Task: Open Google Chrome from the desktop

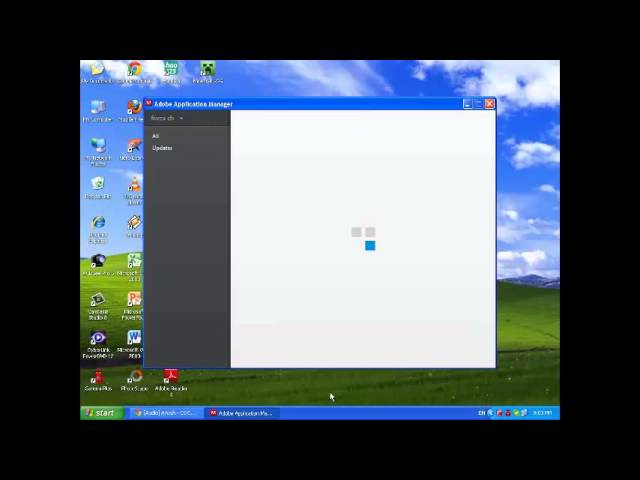Action: (135, 73)
